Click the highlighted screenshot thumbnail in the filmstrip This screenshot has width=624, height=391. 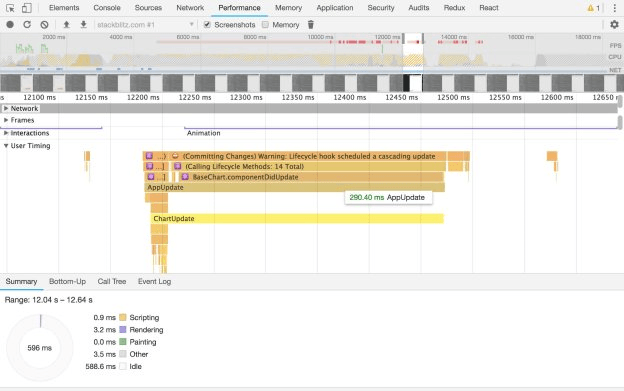pyautogui.click(x=413, y=83)
